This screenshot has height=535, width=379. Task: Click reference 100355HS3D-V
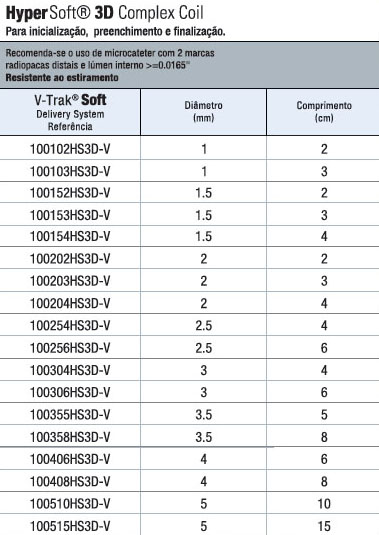[x=70, y=415]
